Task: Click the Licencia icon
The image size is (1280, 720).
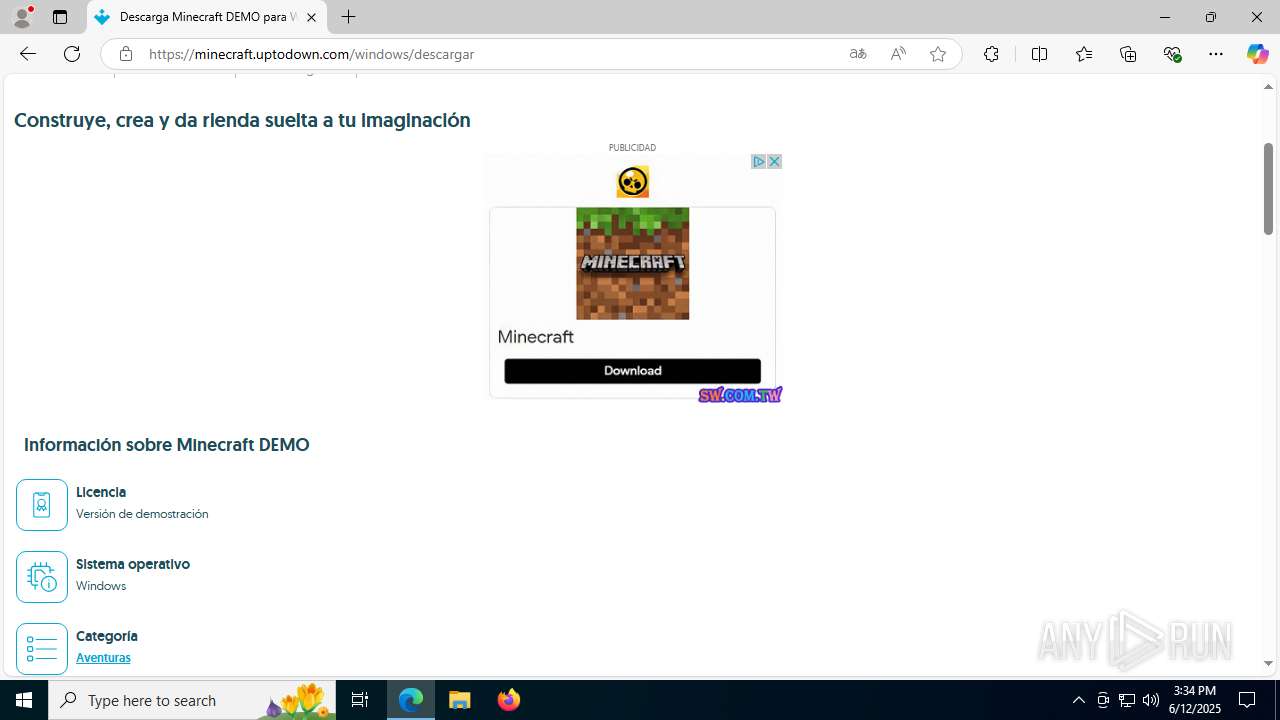Action: 42,504
